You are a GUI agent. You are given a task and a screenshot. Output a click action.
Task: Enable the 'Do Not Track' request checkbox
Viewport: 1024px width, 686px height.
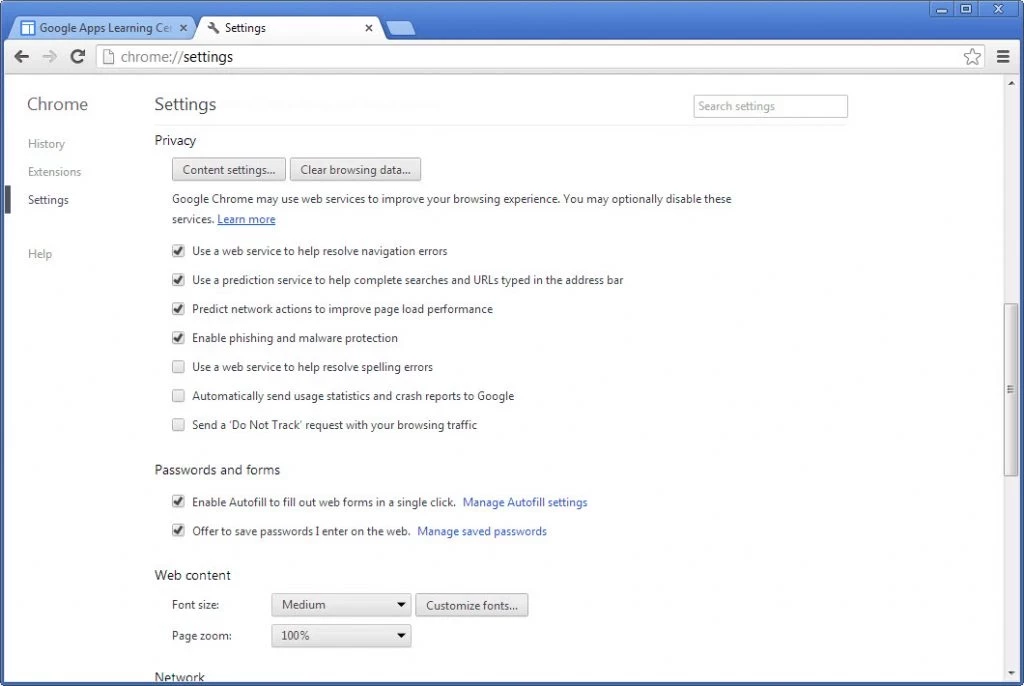click(x=178, y=425)
